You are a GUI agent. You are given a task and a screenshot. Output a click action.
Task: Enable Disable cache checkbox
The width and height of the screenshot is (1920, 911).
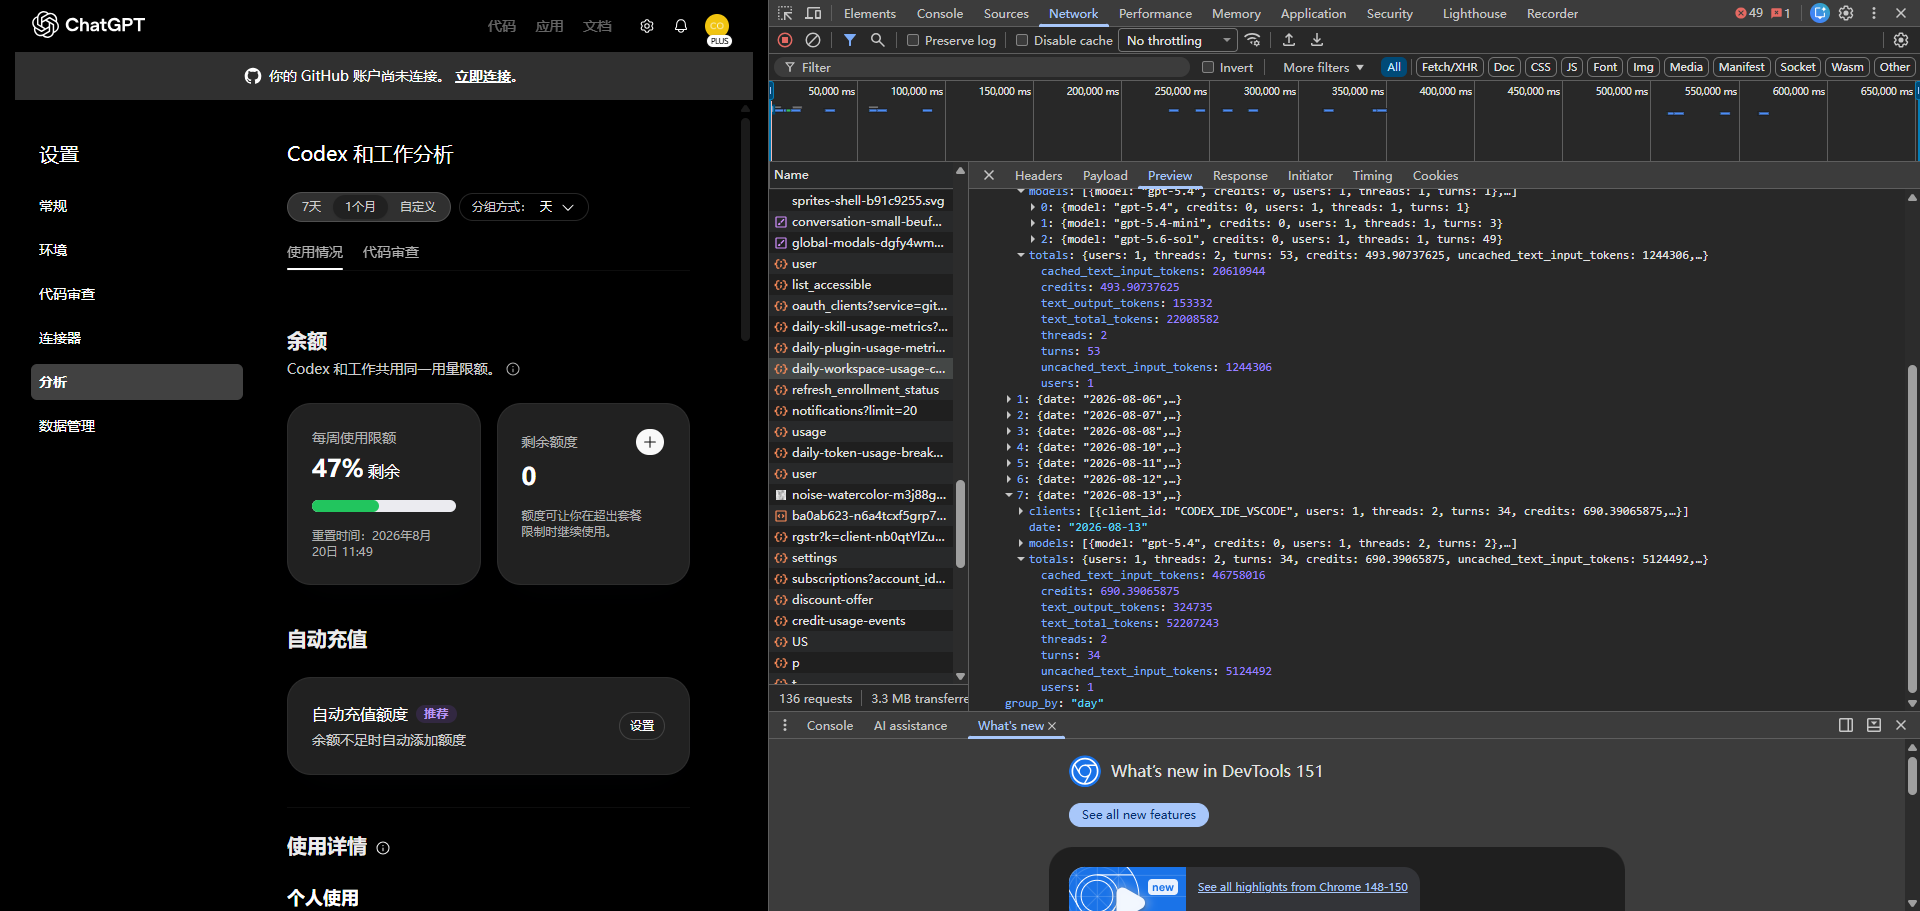(1022, 40)
